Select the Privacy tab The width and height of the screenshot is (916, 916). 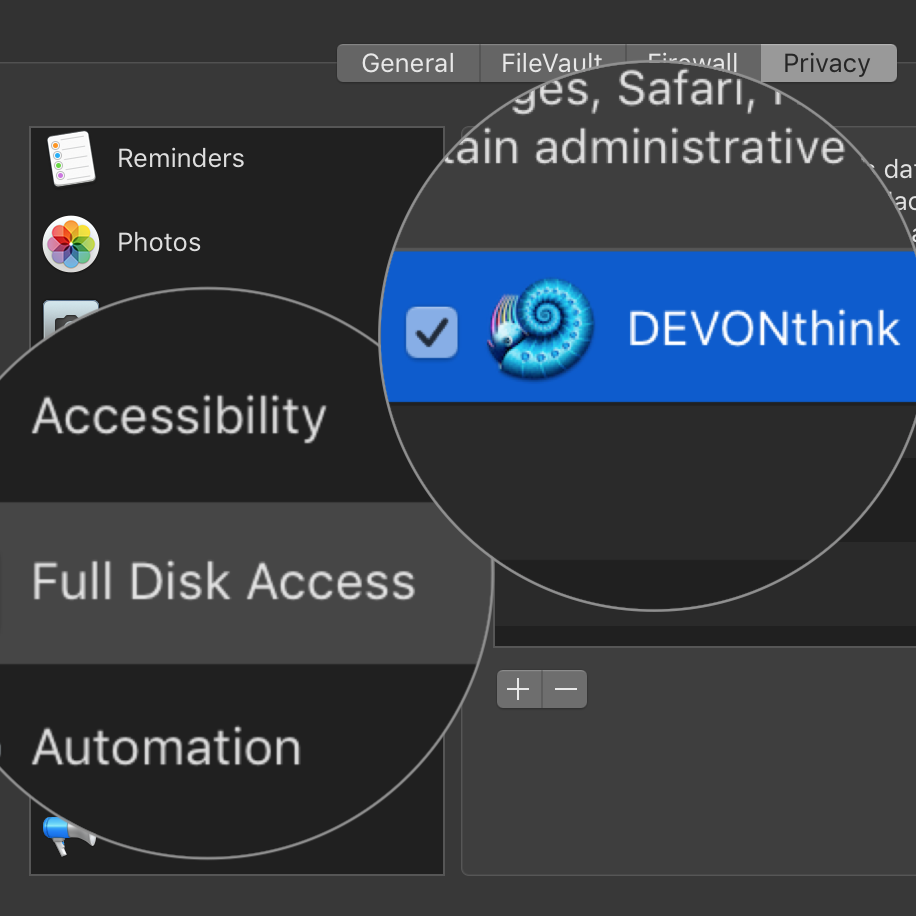(x=828, y=63)
